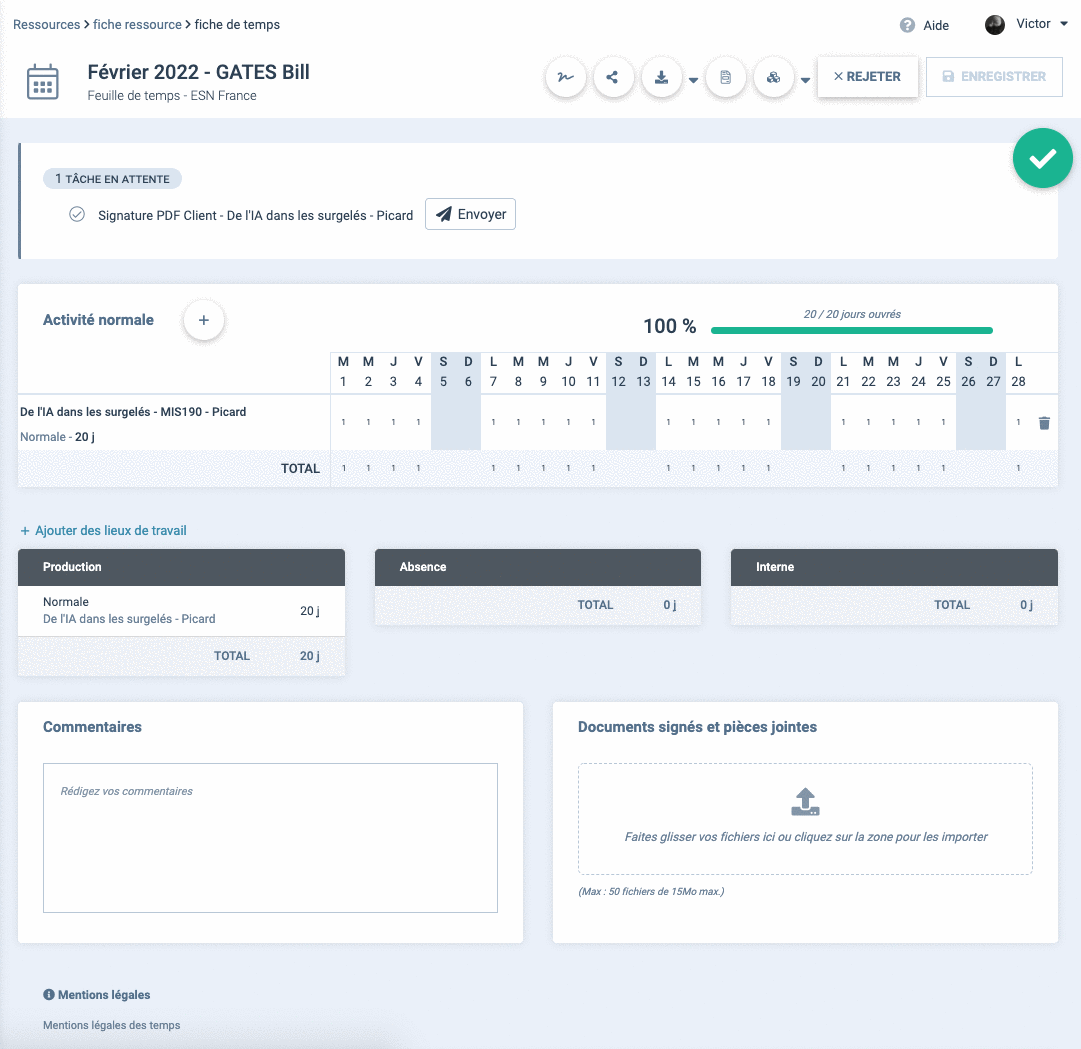Click the signature icon in toolbar
The height and width of the screenshot is (1049, 1081).
[566, 77]
